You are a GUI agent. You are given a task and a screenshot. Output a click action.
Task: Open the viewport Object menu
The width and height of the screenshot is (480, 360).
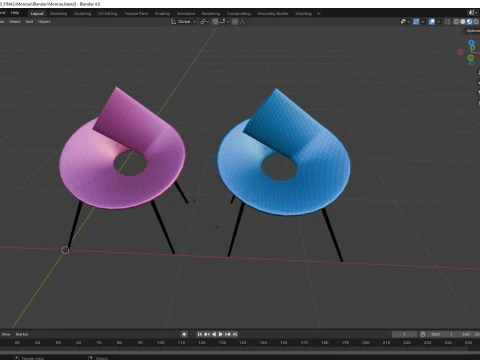[x=44, y=22]
